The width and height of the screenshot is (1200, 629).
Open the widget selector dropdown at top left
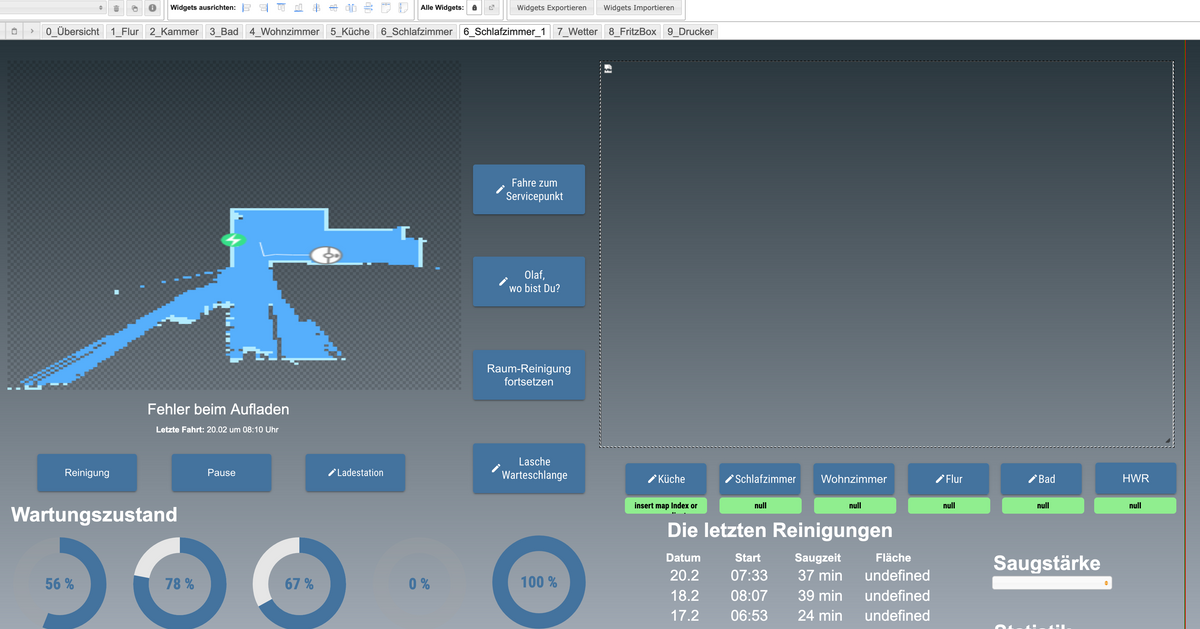(52, 8)
